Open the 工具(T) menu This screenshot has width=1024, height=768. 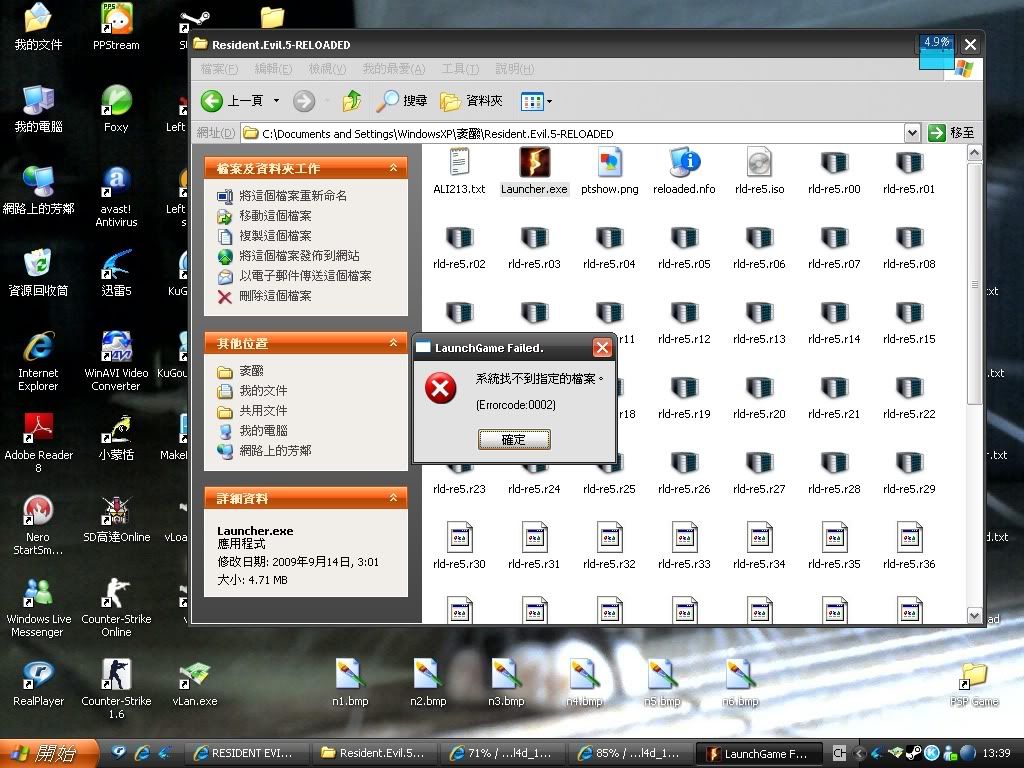460,69
